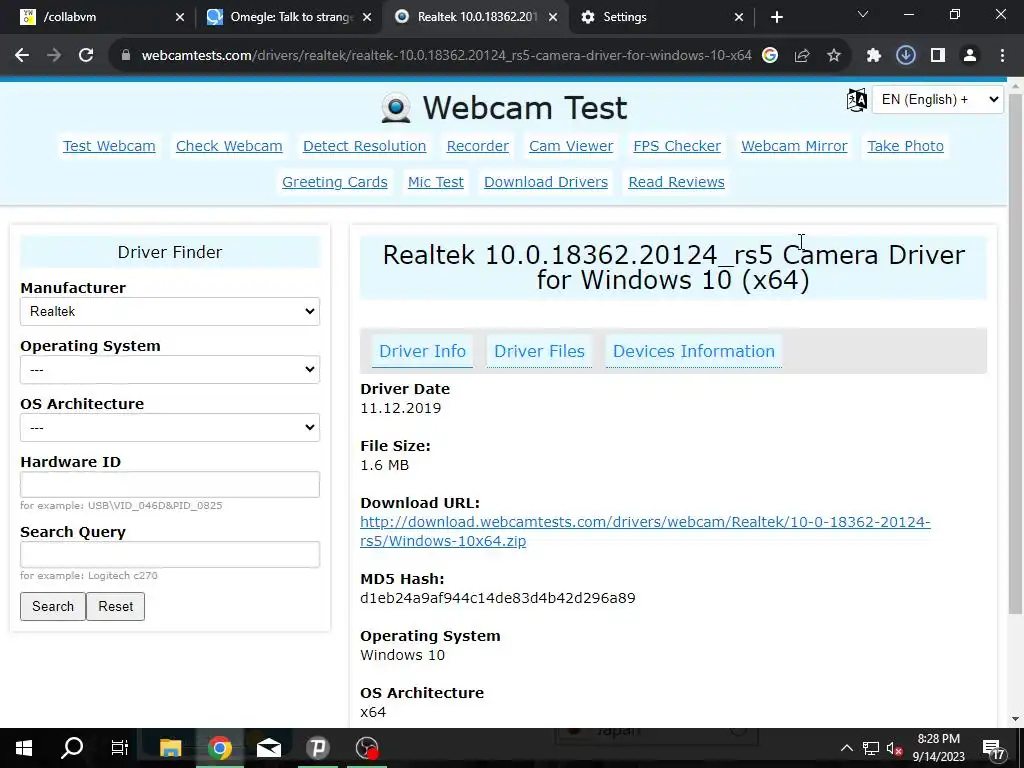Open Check Webcam link
1024x768 pixels.
click(x=229, y=146)
